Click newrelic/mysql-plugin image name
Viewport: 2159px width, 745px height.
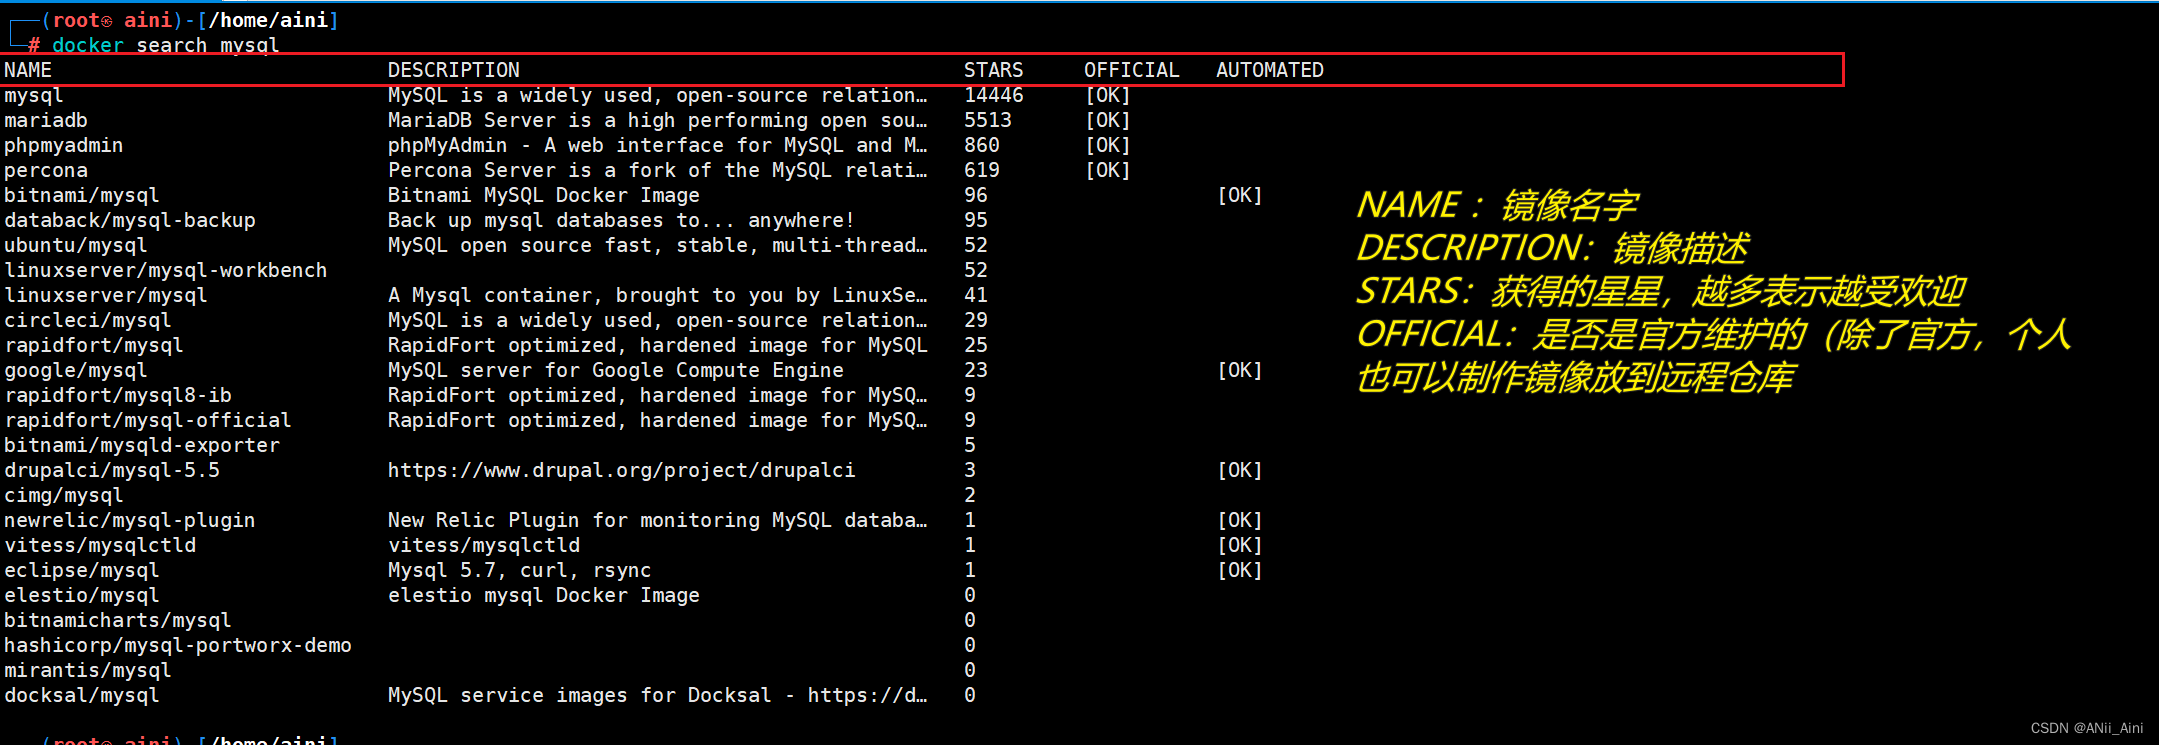click(130, 520)
